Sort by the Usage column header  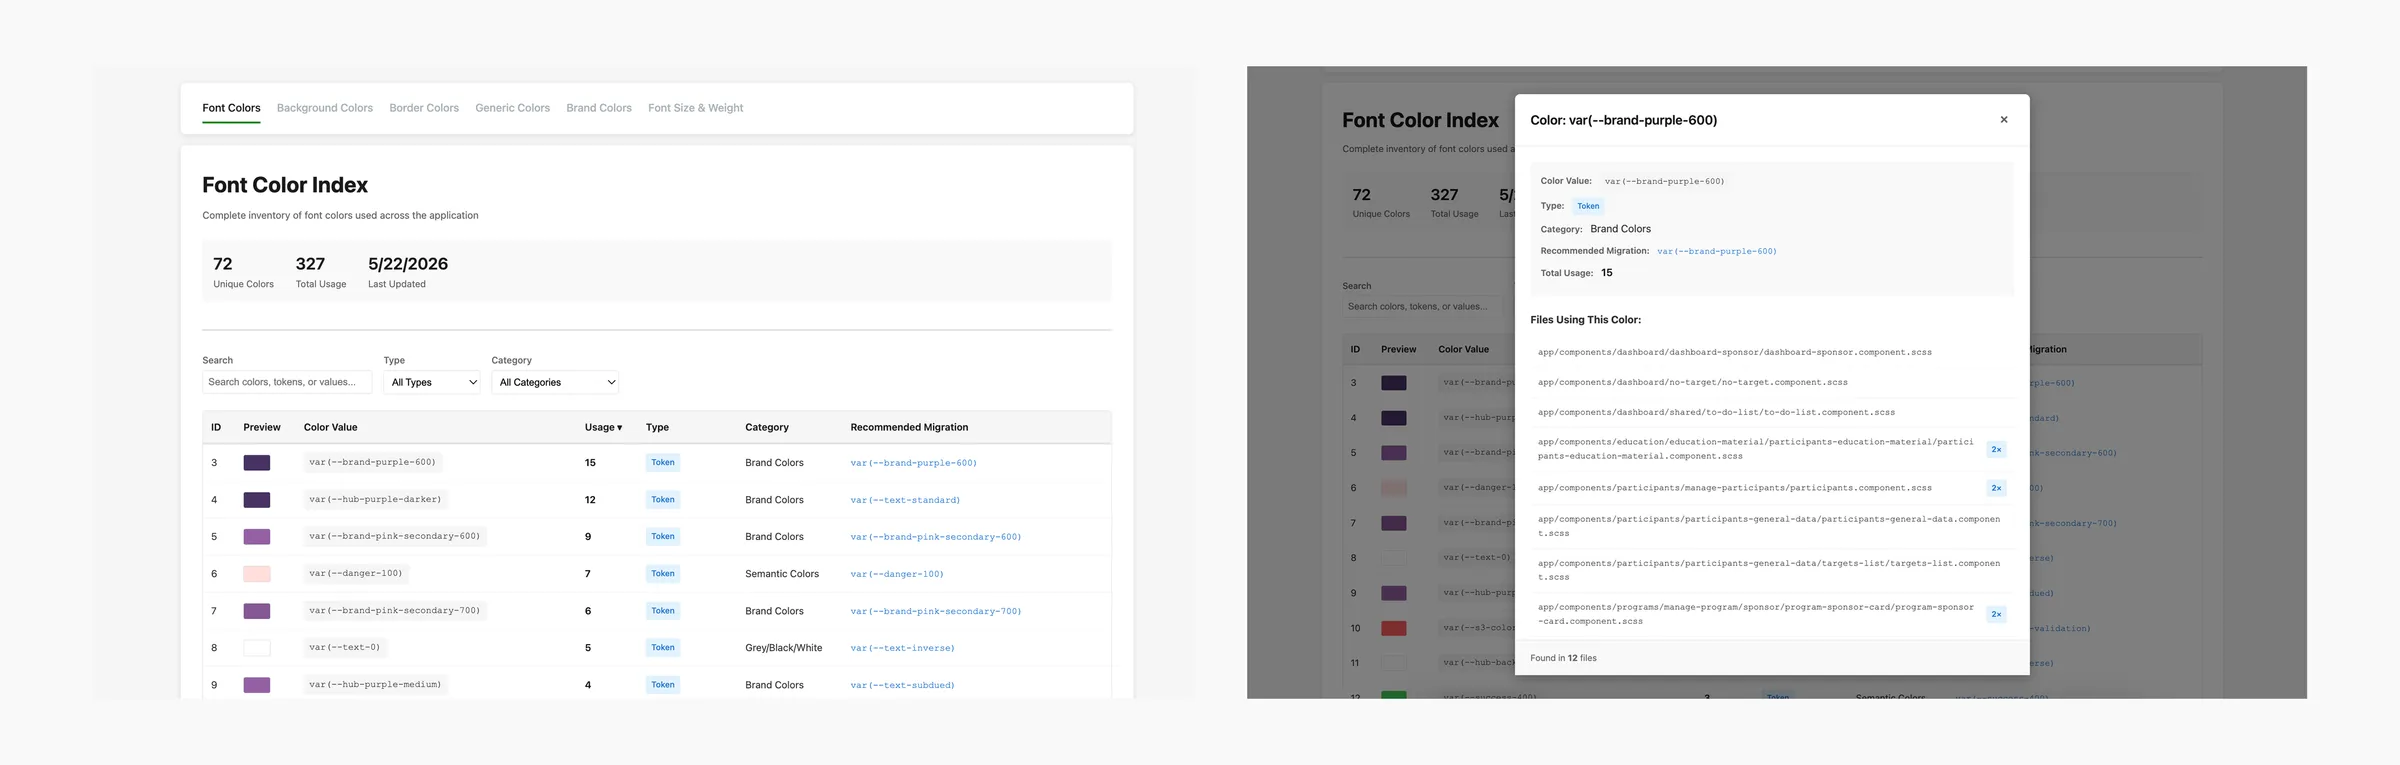(603, 427)
